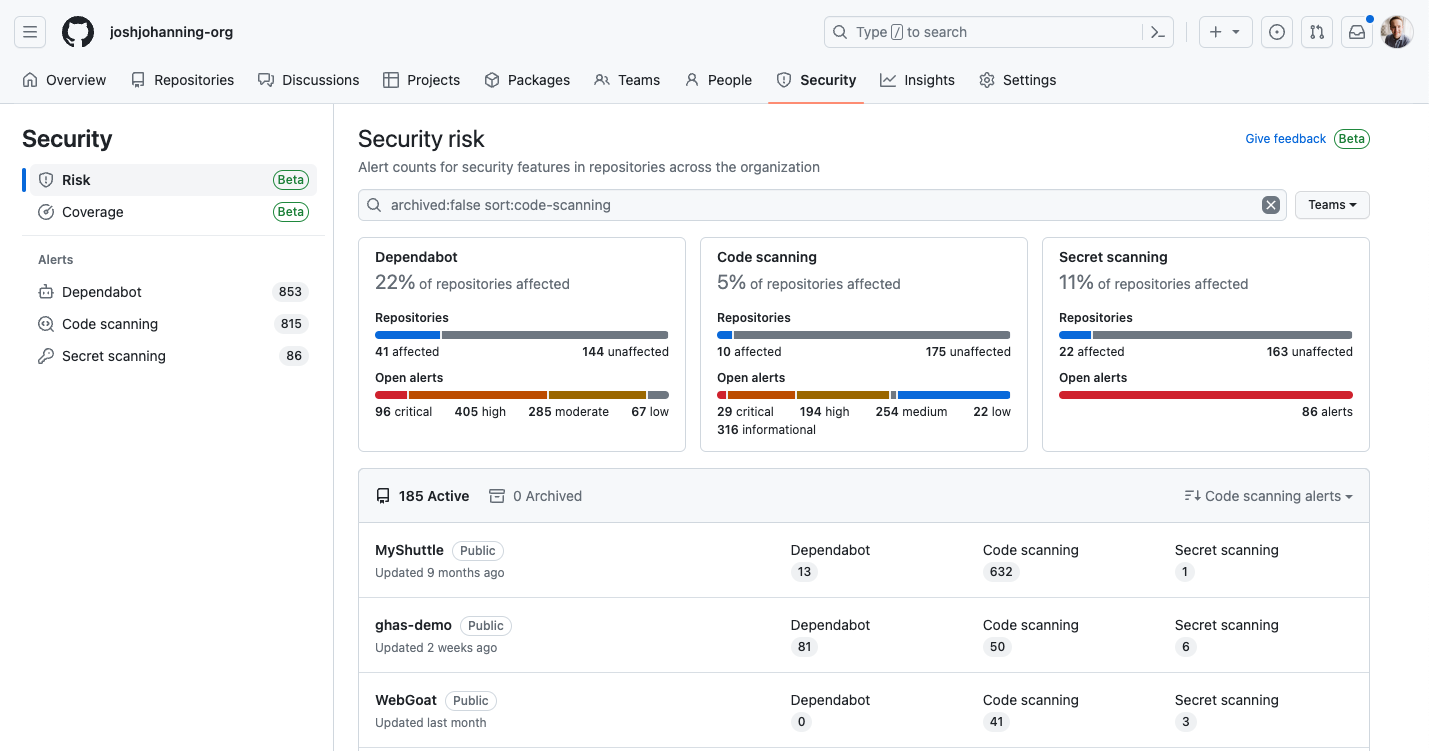Open the notifications inbox icon
The height and width of the screenshot is (751, 1429).
click(x=1356, y=31)
